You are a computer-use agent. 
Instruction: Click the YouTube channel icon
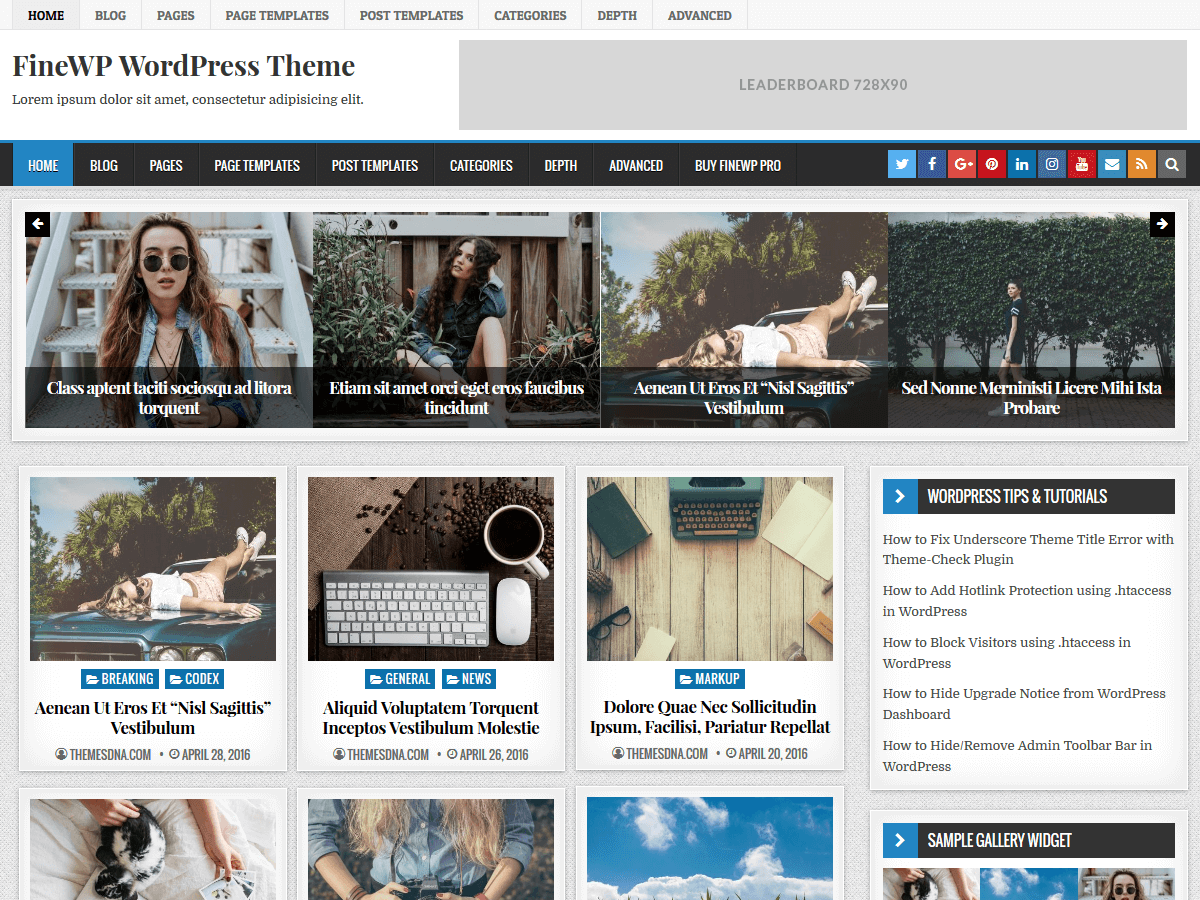coord(1081,163)
